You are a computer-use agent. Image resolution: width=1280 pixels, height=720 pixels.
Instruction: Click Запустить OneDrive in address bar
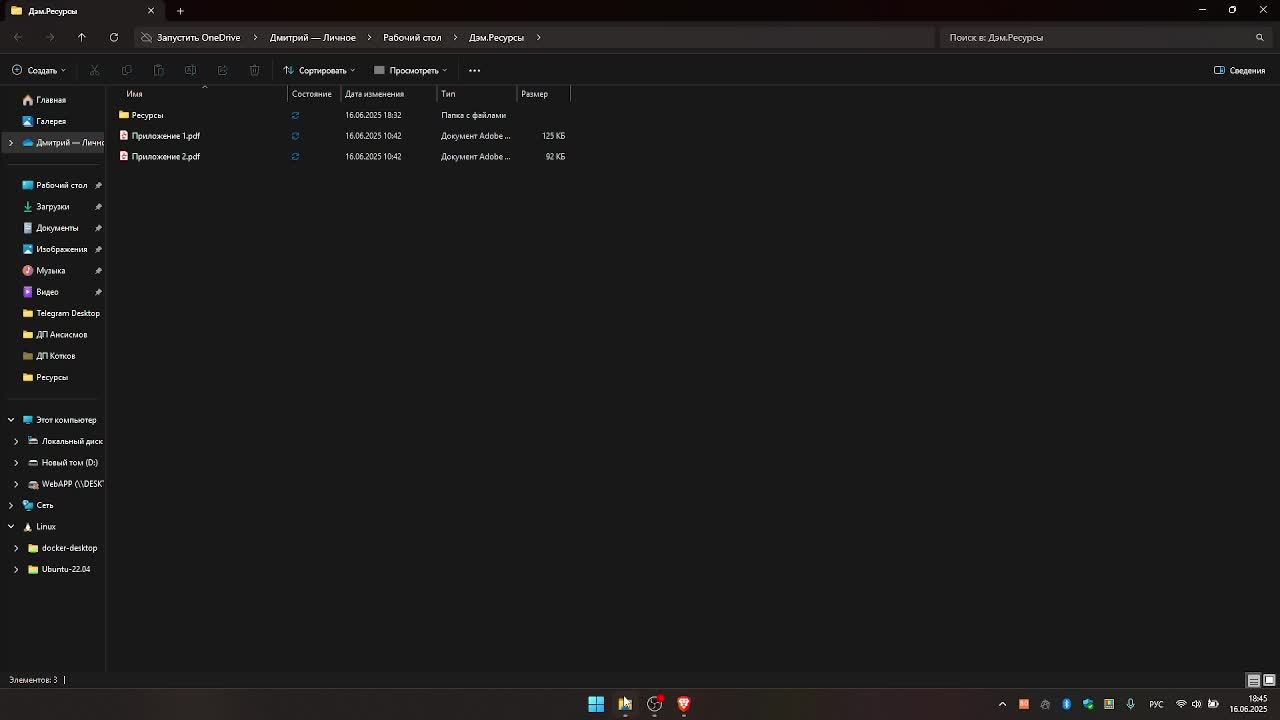point(198,37)
